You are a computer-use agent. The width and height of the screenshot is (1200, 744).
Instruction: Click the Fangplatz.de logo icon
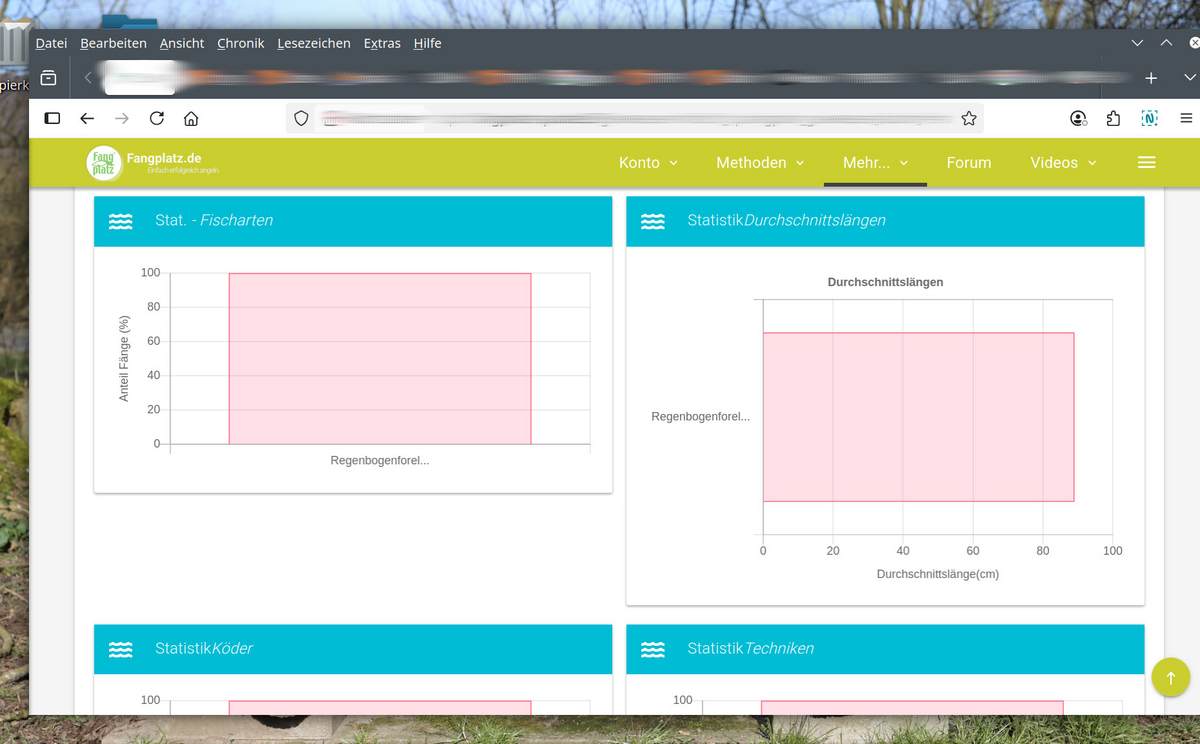[x=104, y=163]
